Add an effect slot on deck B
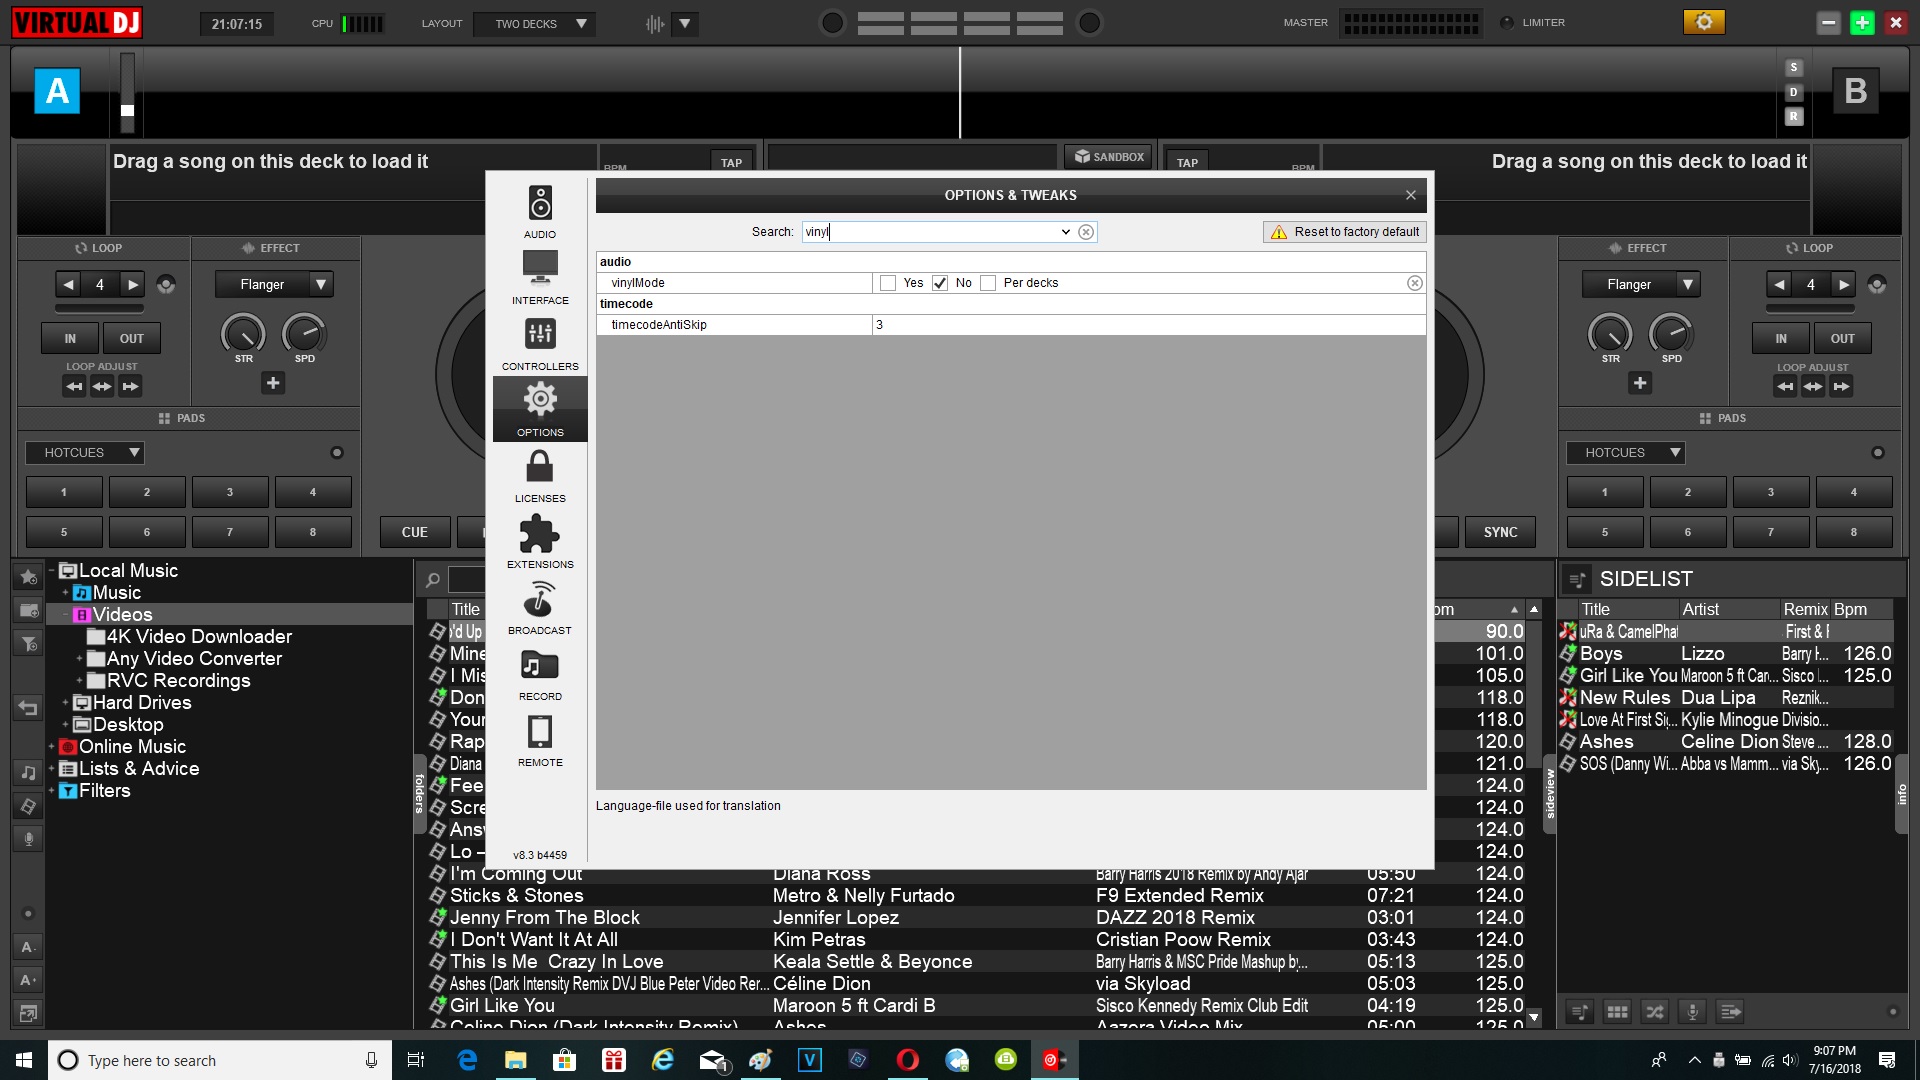The width and height of the screenshot is (1920, 1080). click(1640, 383)
